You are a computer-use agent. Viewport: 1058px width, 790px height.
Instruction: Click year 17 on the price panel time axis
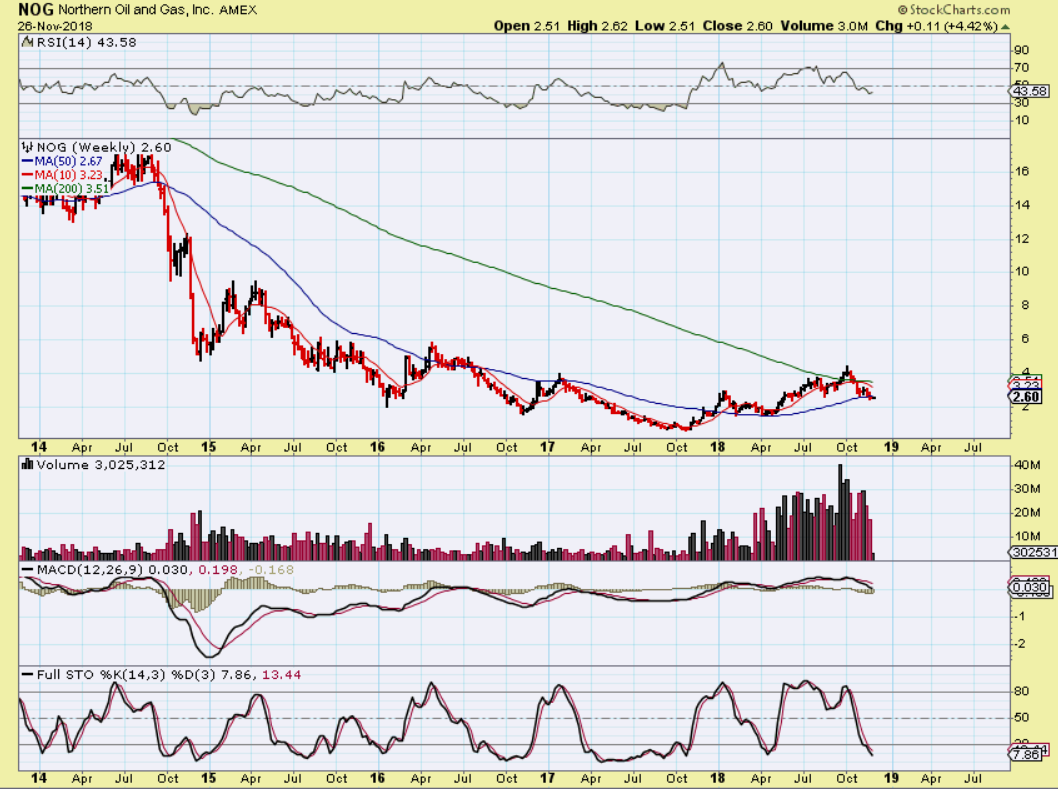pos(547,447)
